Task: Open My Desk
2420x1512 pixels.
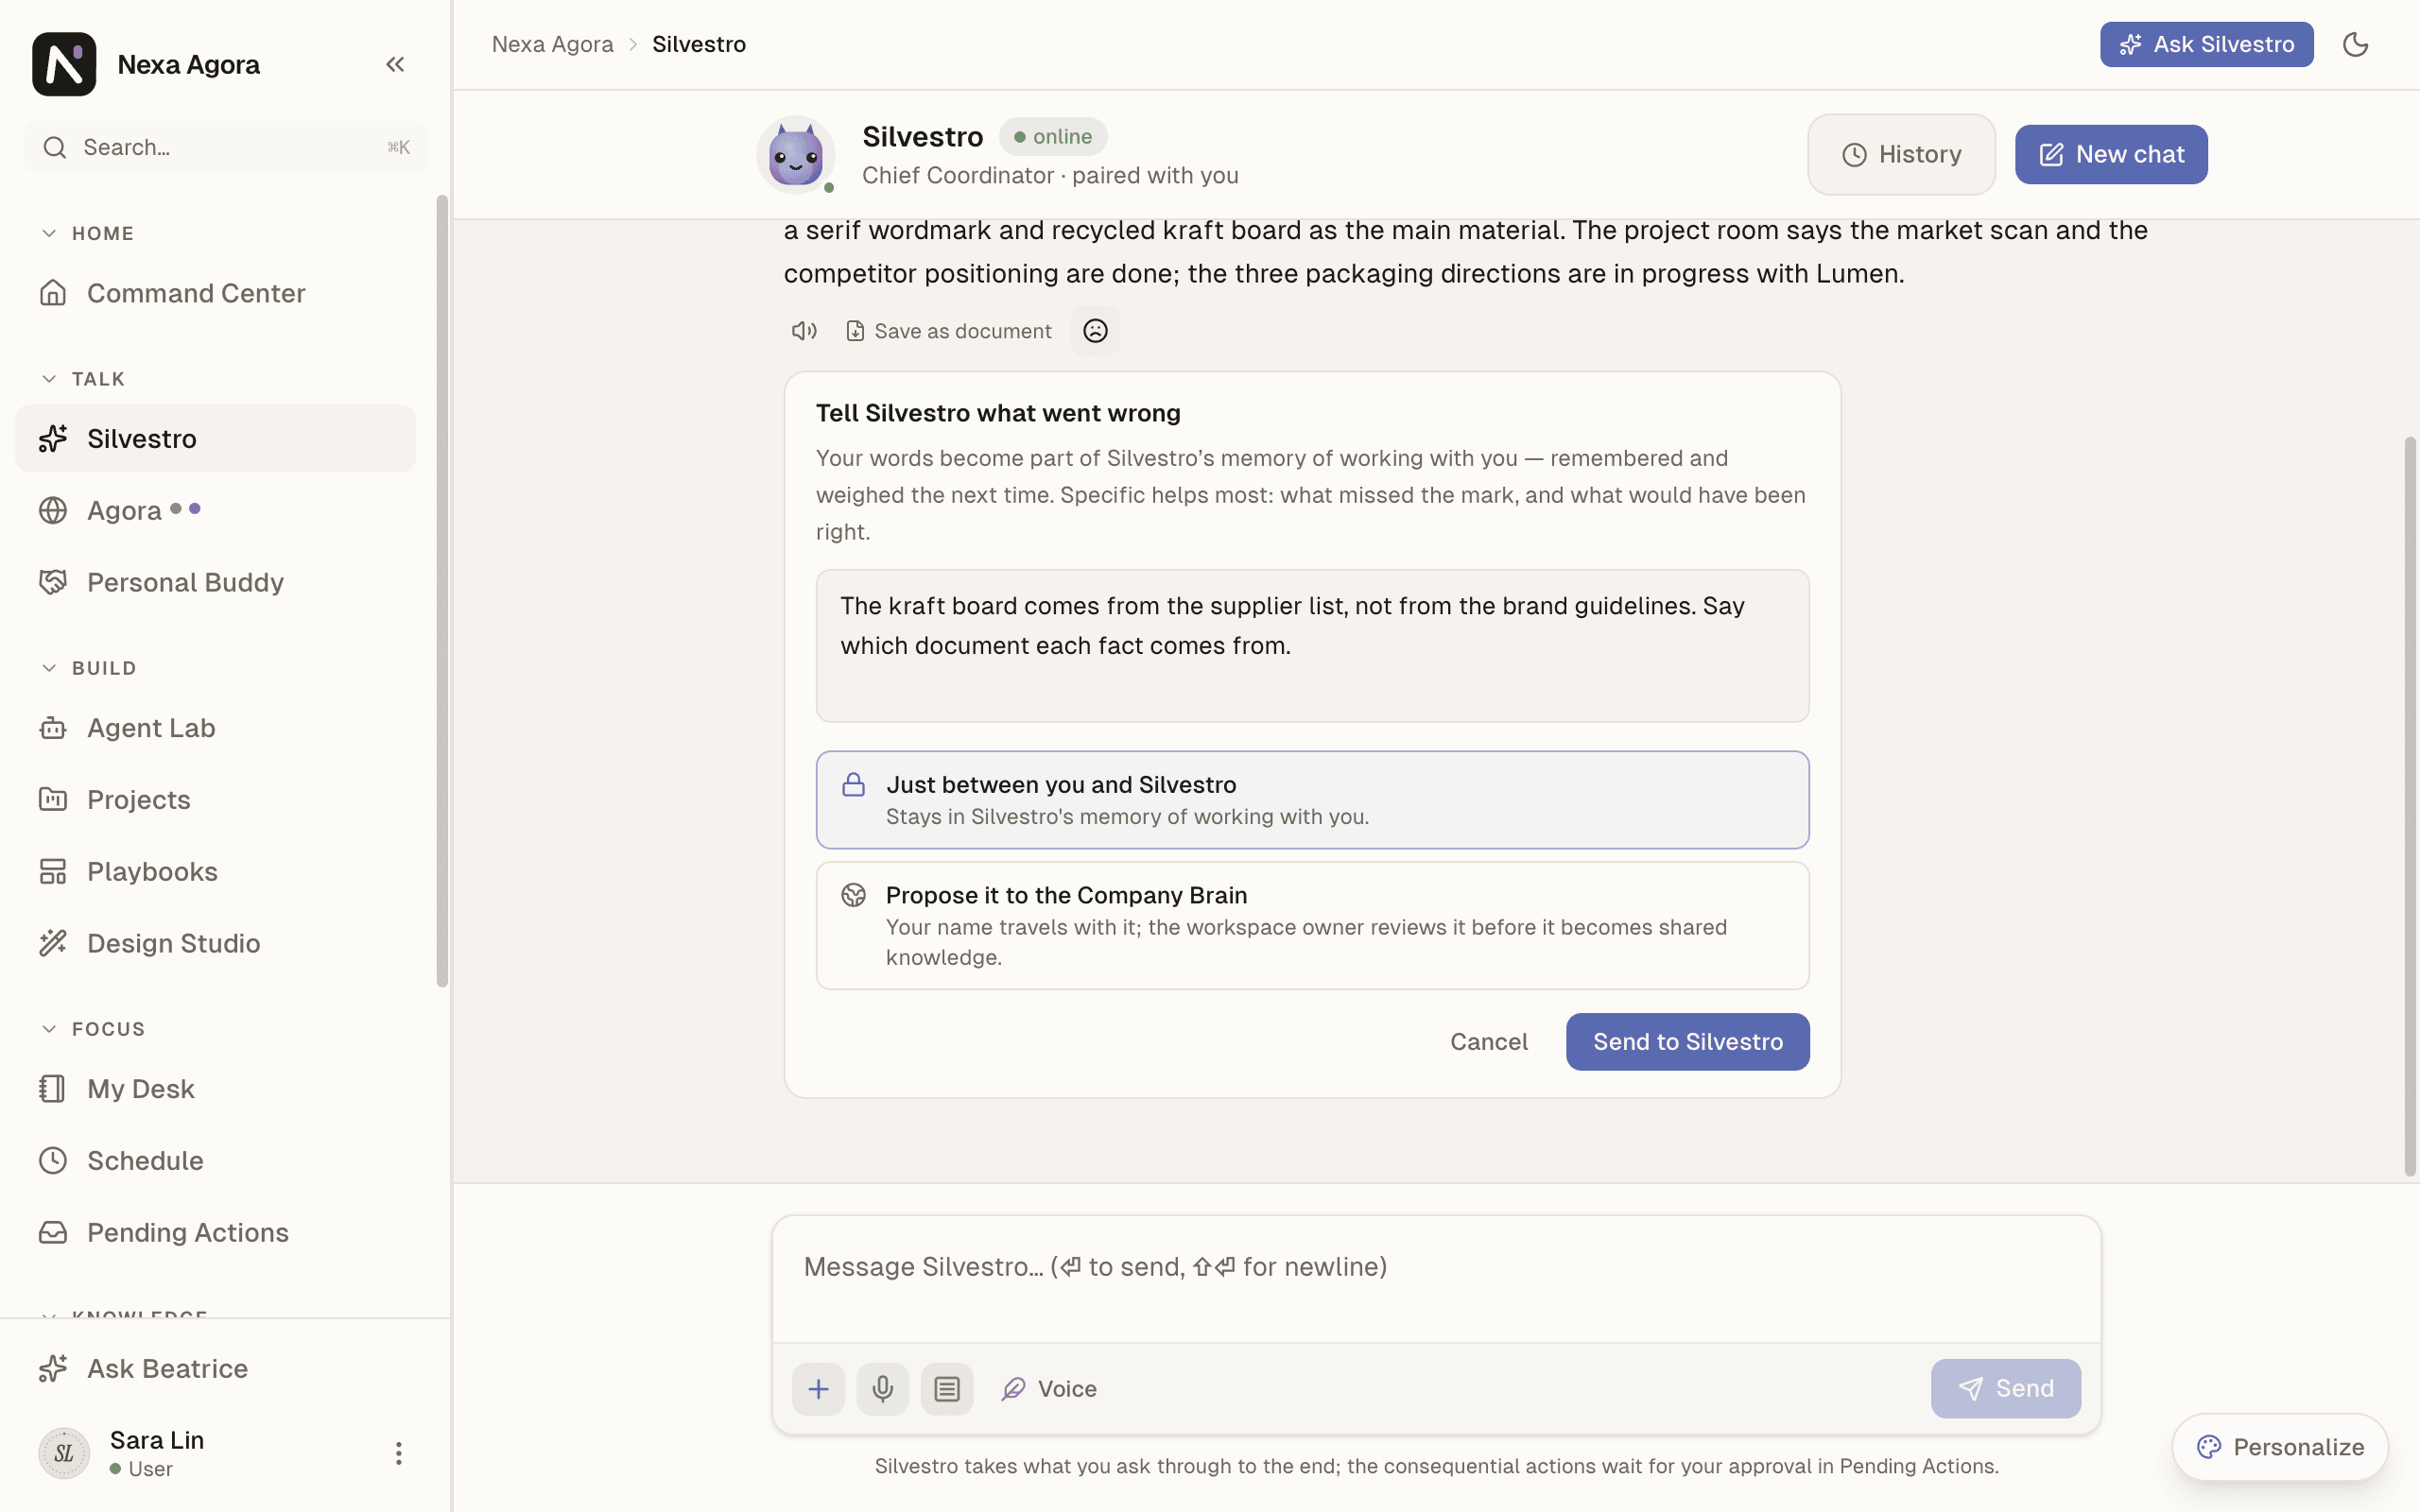Action: (x=215, y=1089)
